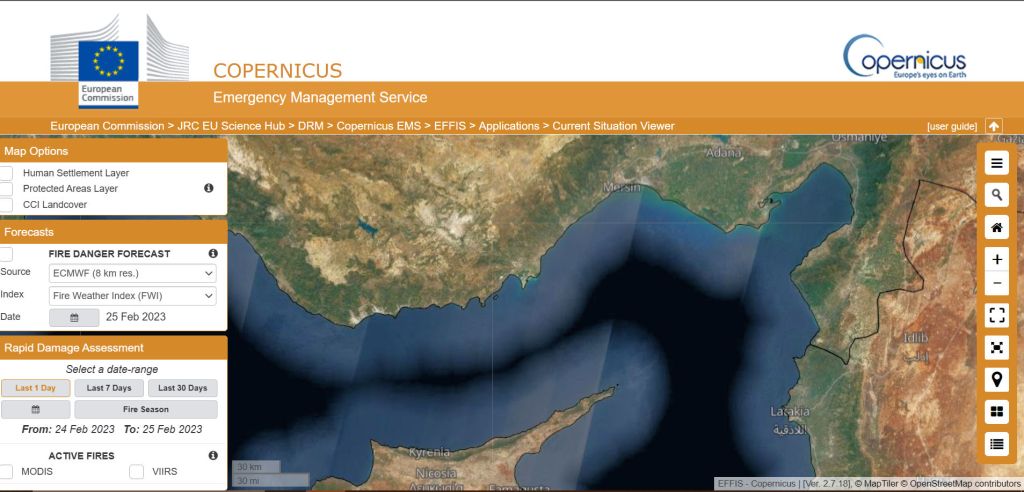Reset map with the home icon
Screen dimensions: 1024x492
click(x=996, y=227)
